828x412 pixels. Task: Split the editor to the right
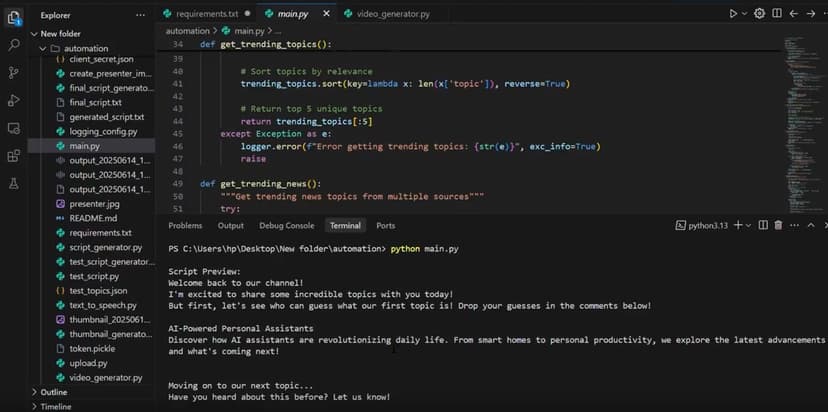(778, 14)
